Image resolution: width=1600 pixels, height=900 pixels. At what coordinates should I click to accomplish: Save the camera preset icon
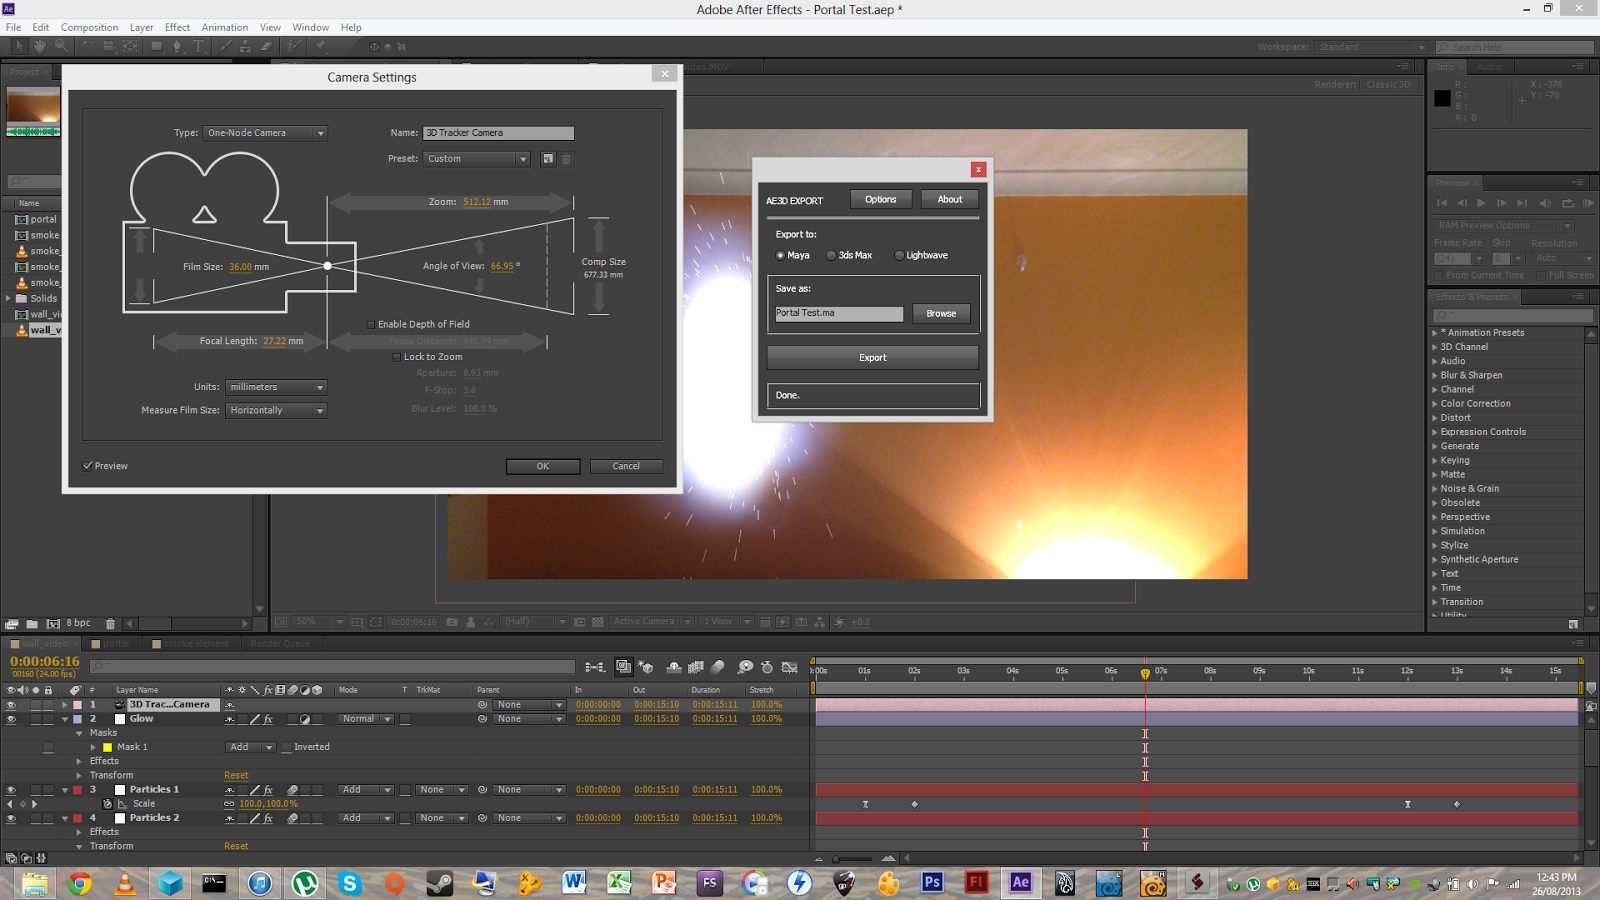pyautogui.click(x=548, y=159)
